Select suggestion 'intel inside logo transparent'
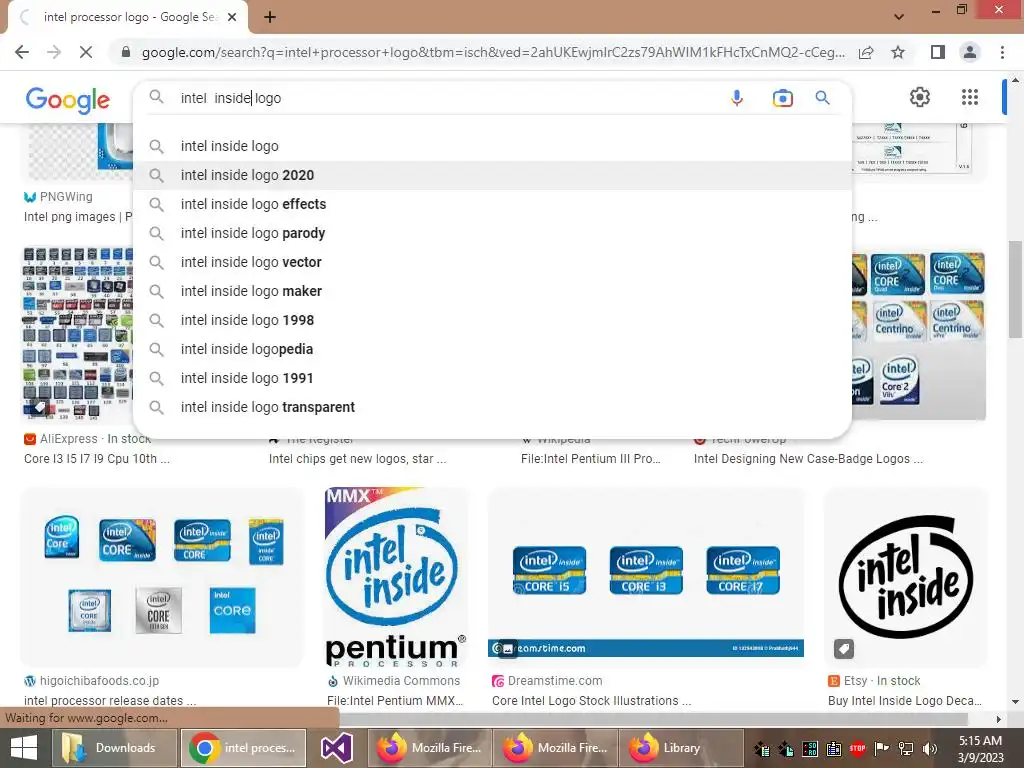1024x768 pixels. coord(492,408)
